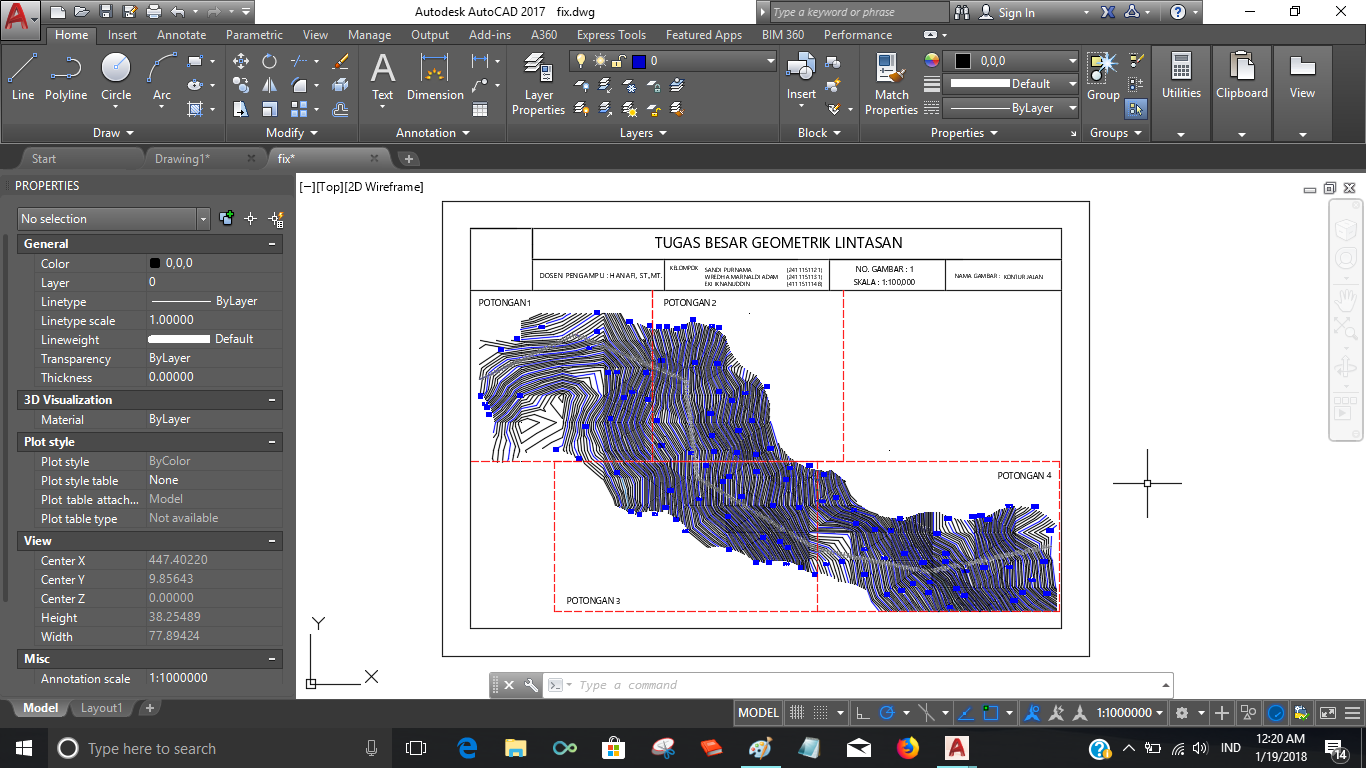The height and width of the screenshot is (768, 1366).
Task: Click the Move tool in Modify panel
Action: [x=241, y=61]
